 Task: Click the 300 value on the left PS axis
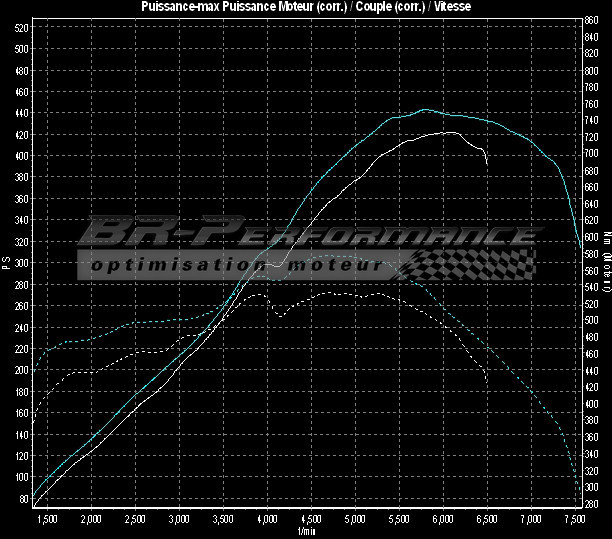[x=21, y=263]
